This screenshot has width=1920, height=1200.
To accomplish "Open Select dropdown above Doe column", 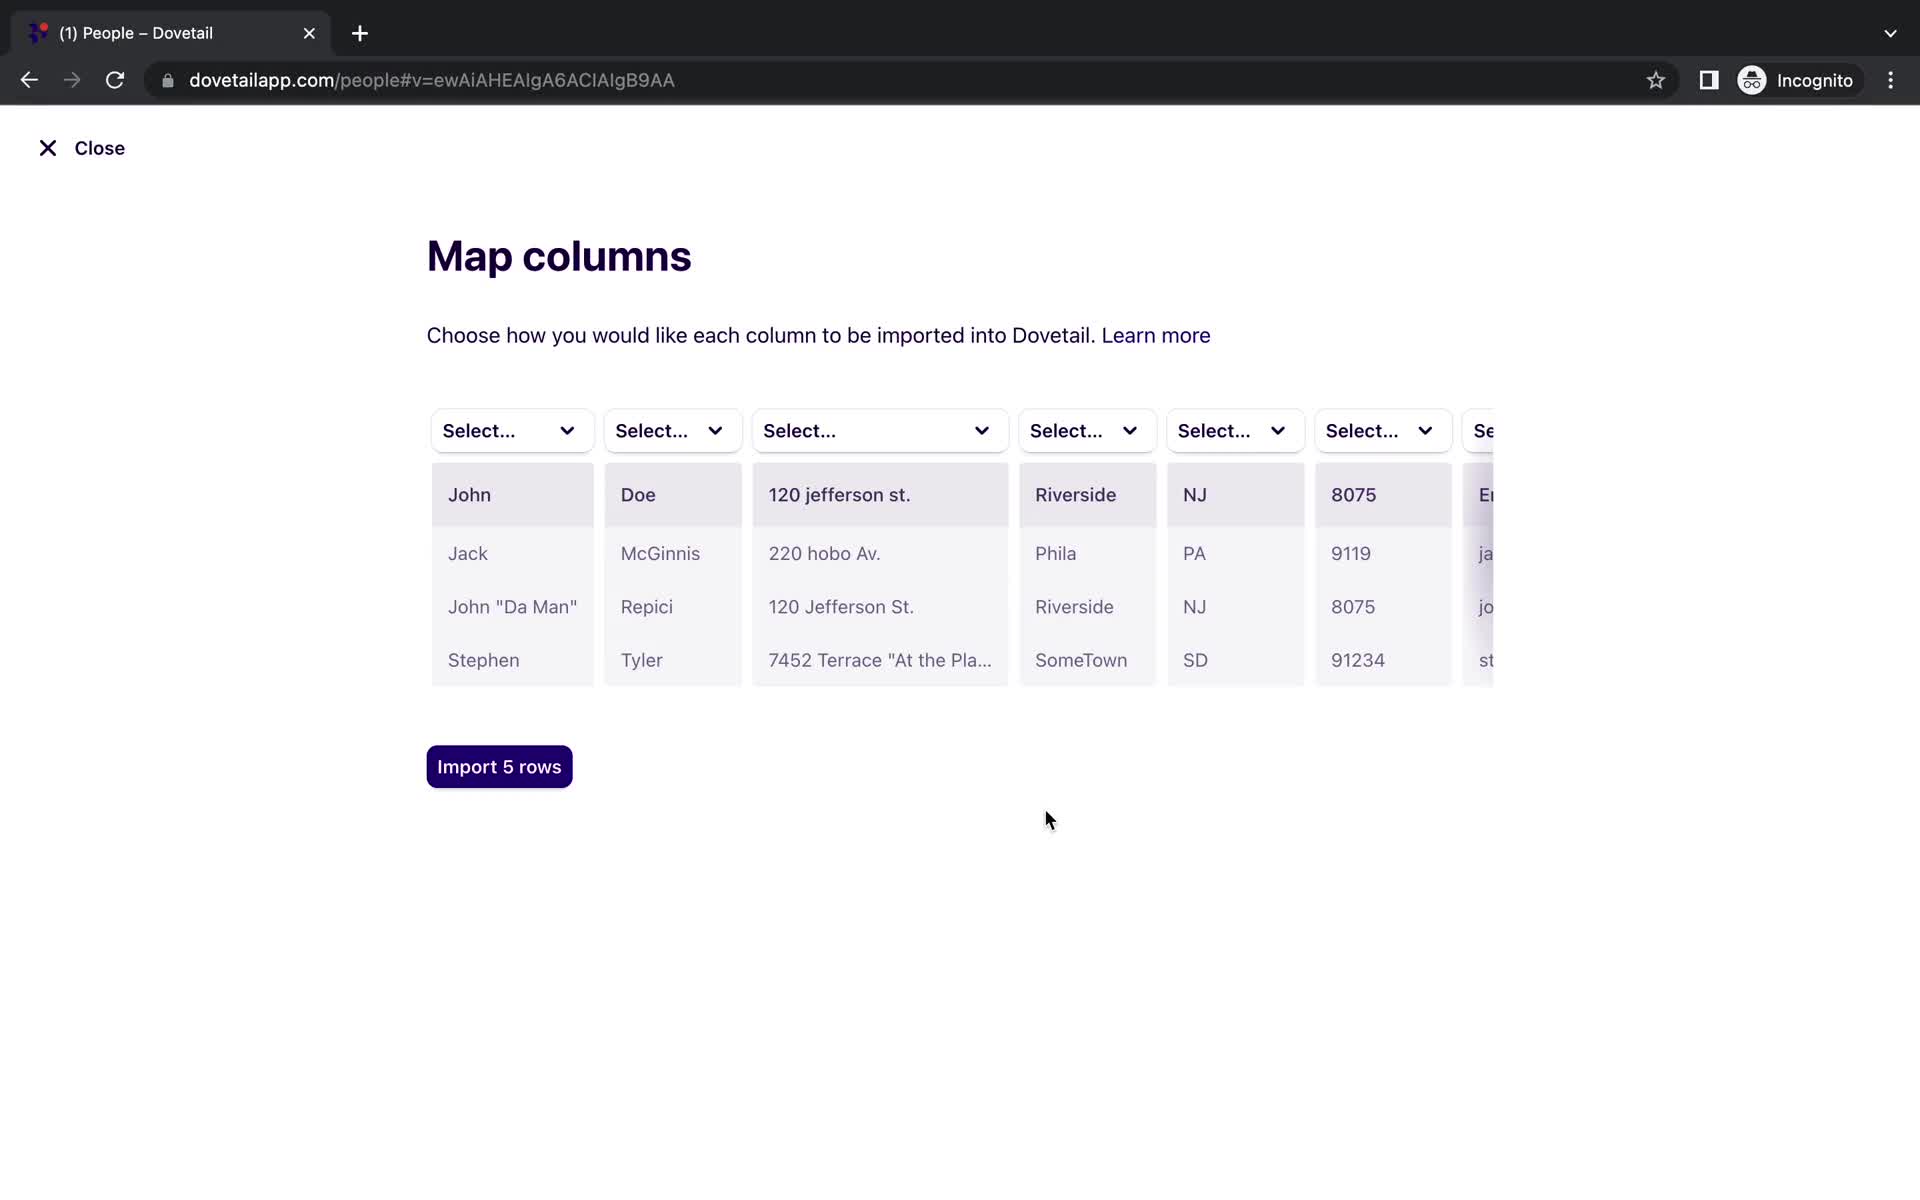I will (x=673, y=431).
